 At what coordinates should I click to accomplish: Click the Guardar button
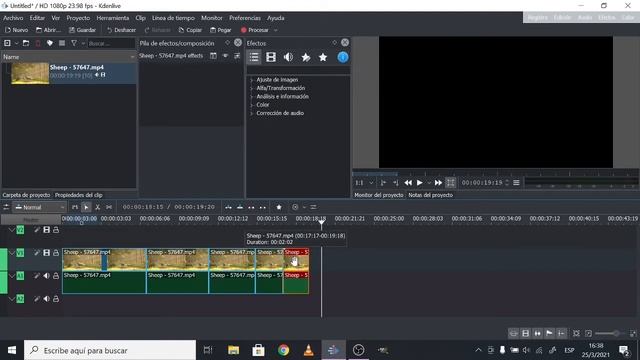click(82, 30)
